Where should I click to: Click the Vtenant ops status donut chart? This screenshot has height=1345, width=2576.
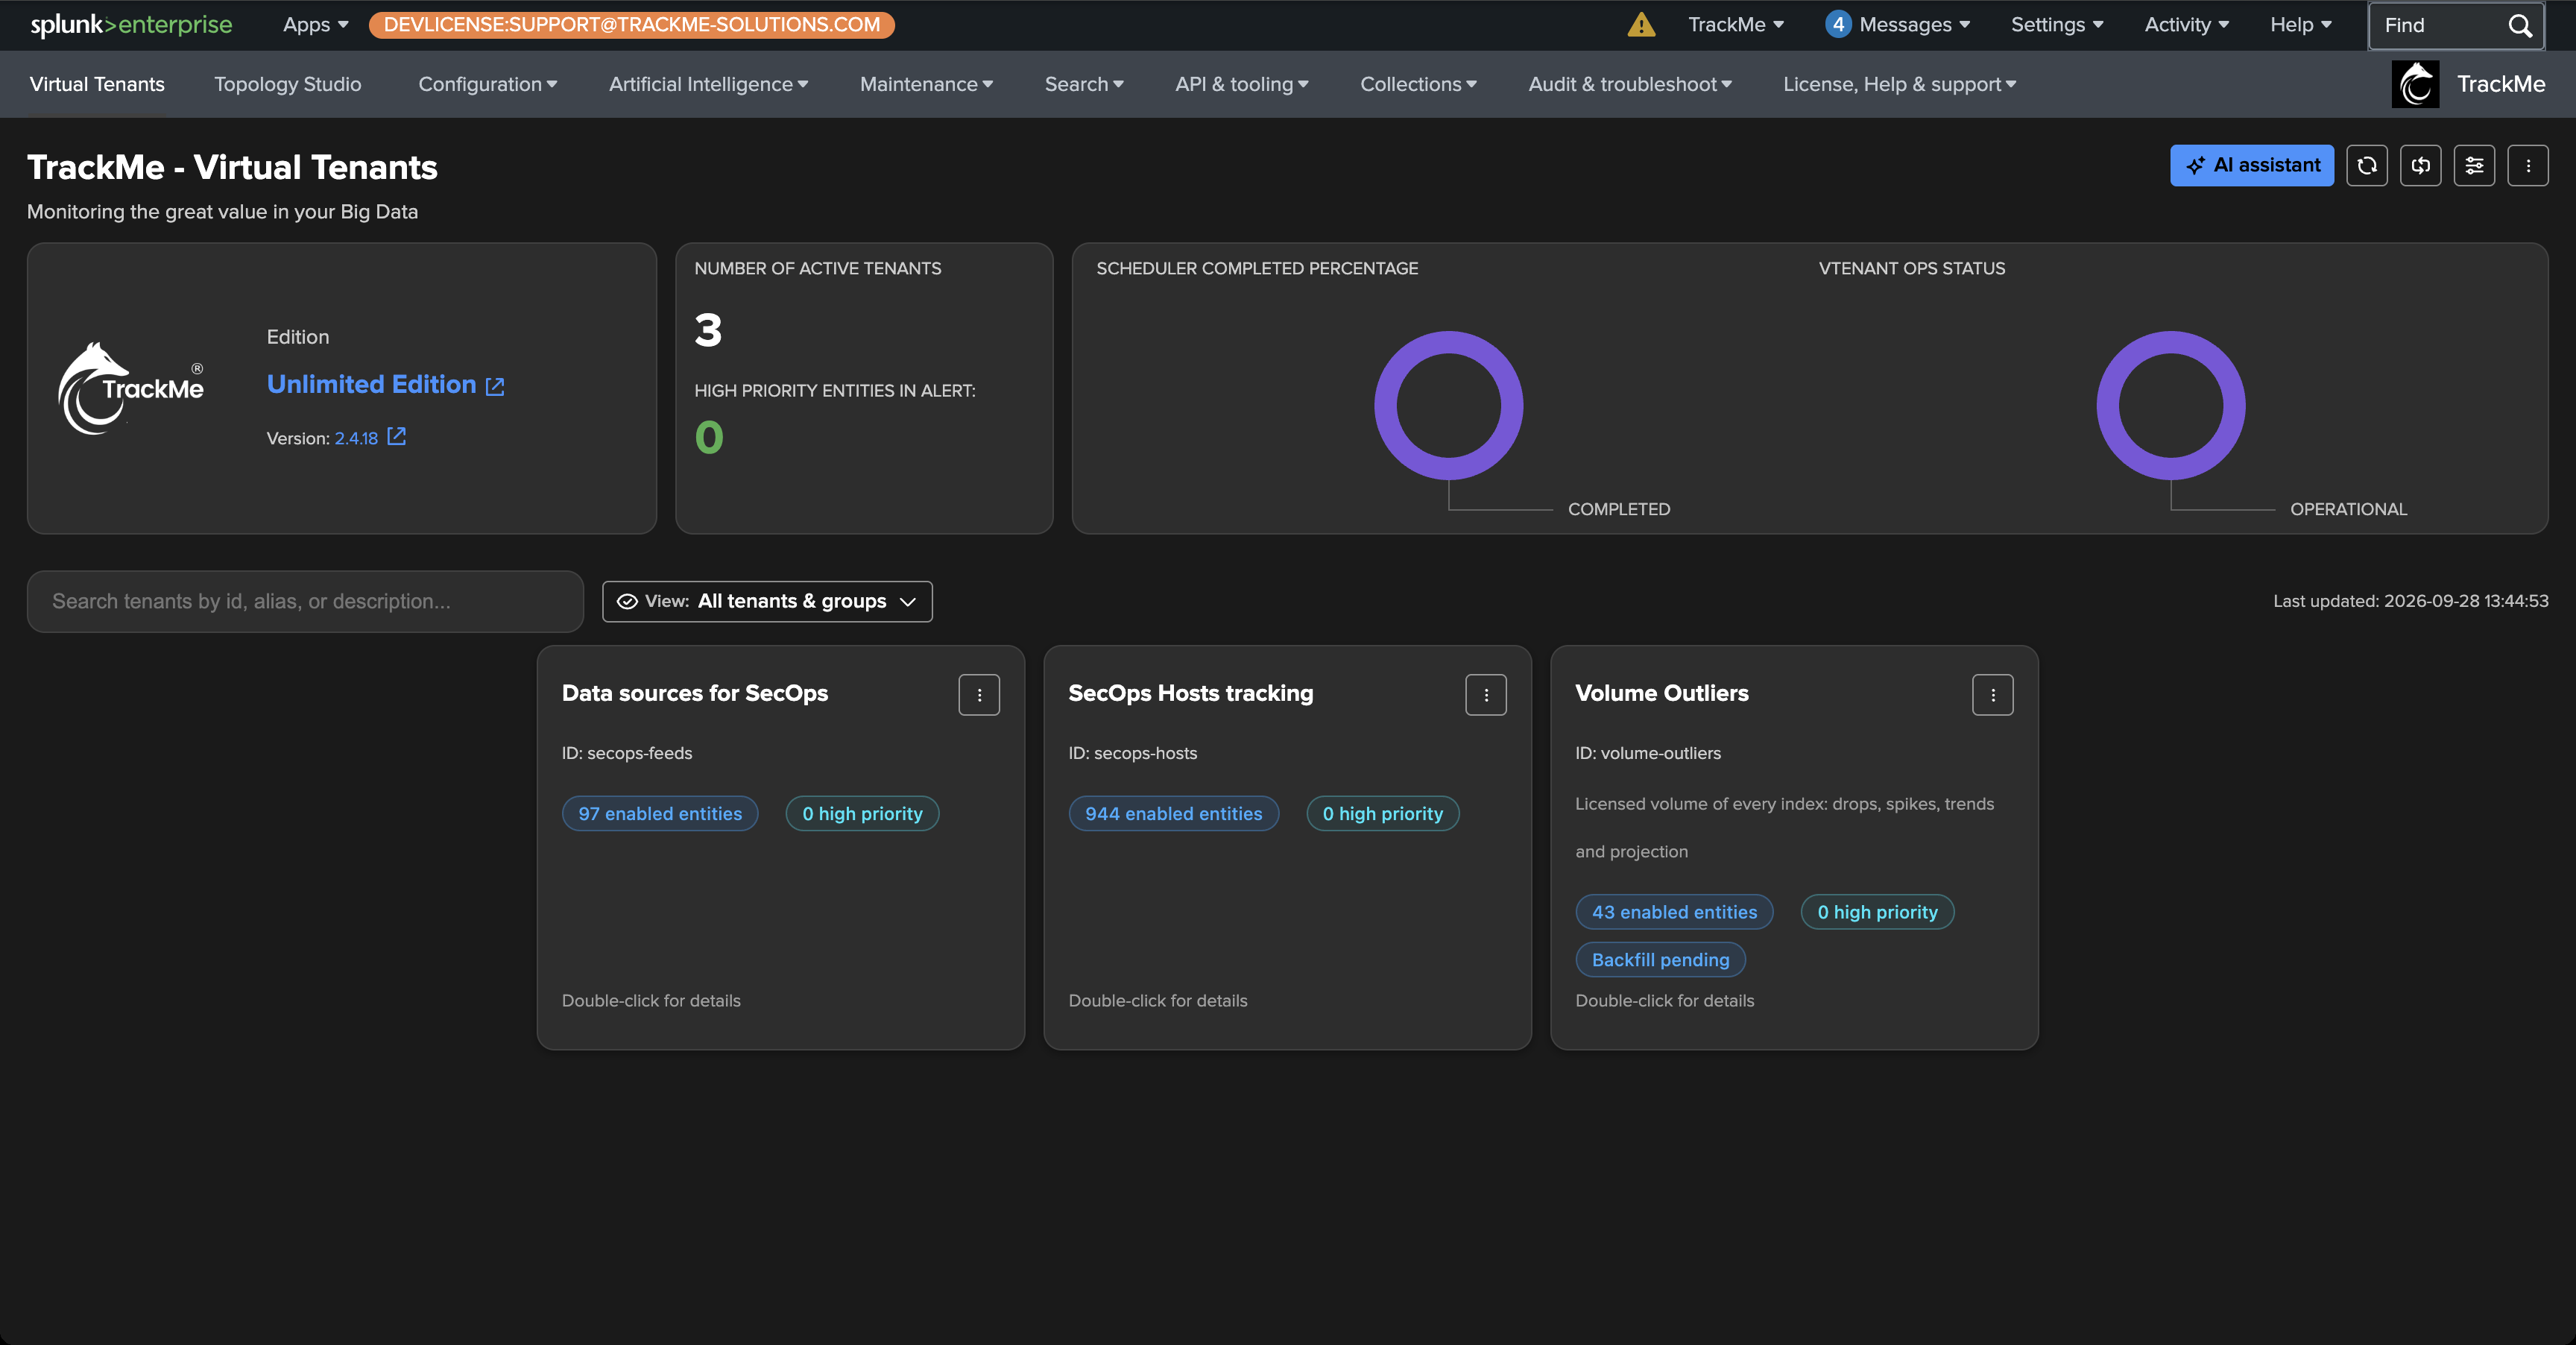2171,405
